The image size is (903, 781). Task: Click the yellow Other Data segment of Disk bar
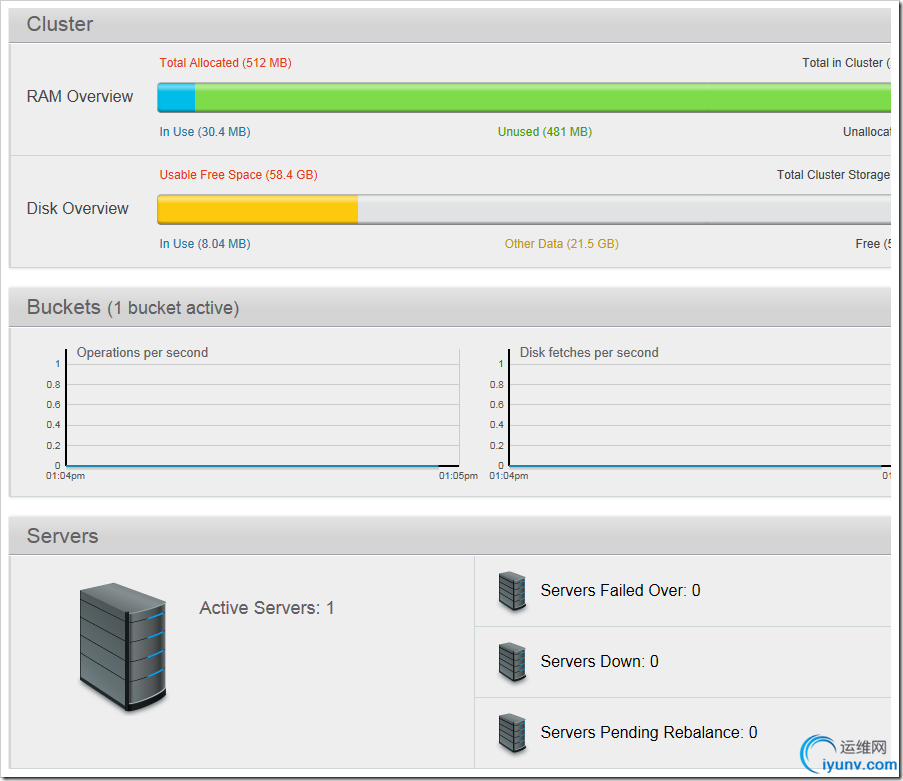[258, 209]
